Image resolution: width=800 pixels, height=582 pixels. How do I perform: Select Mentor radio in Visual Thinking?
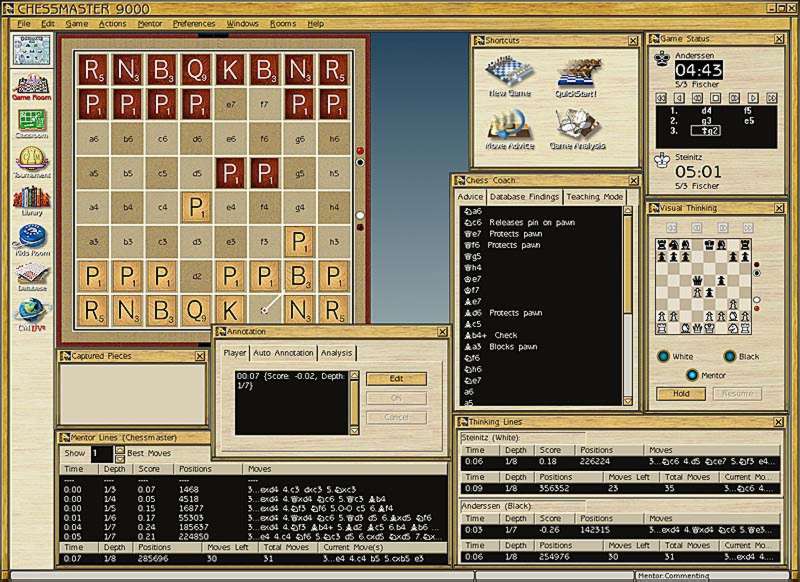click(692, 375)
